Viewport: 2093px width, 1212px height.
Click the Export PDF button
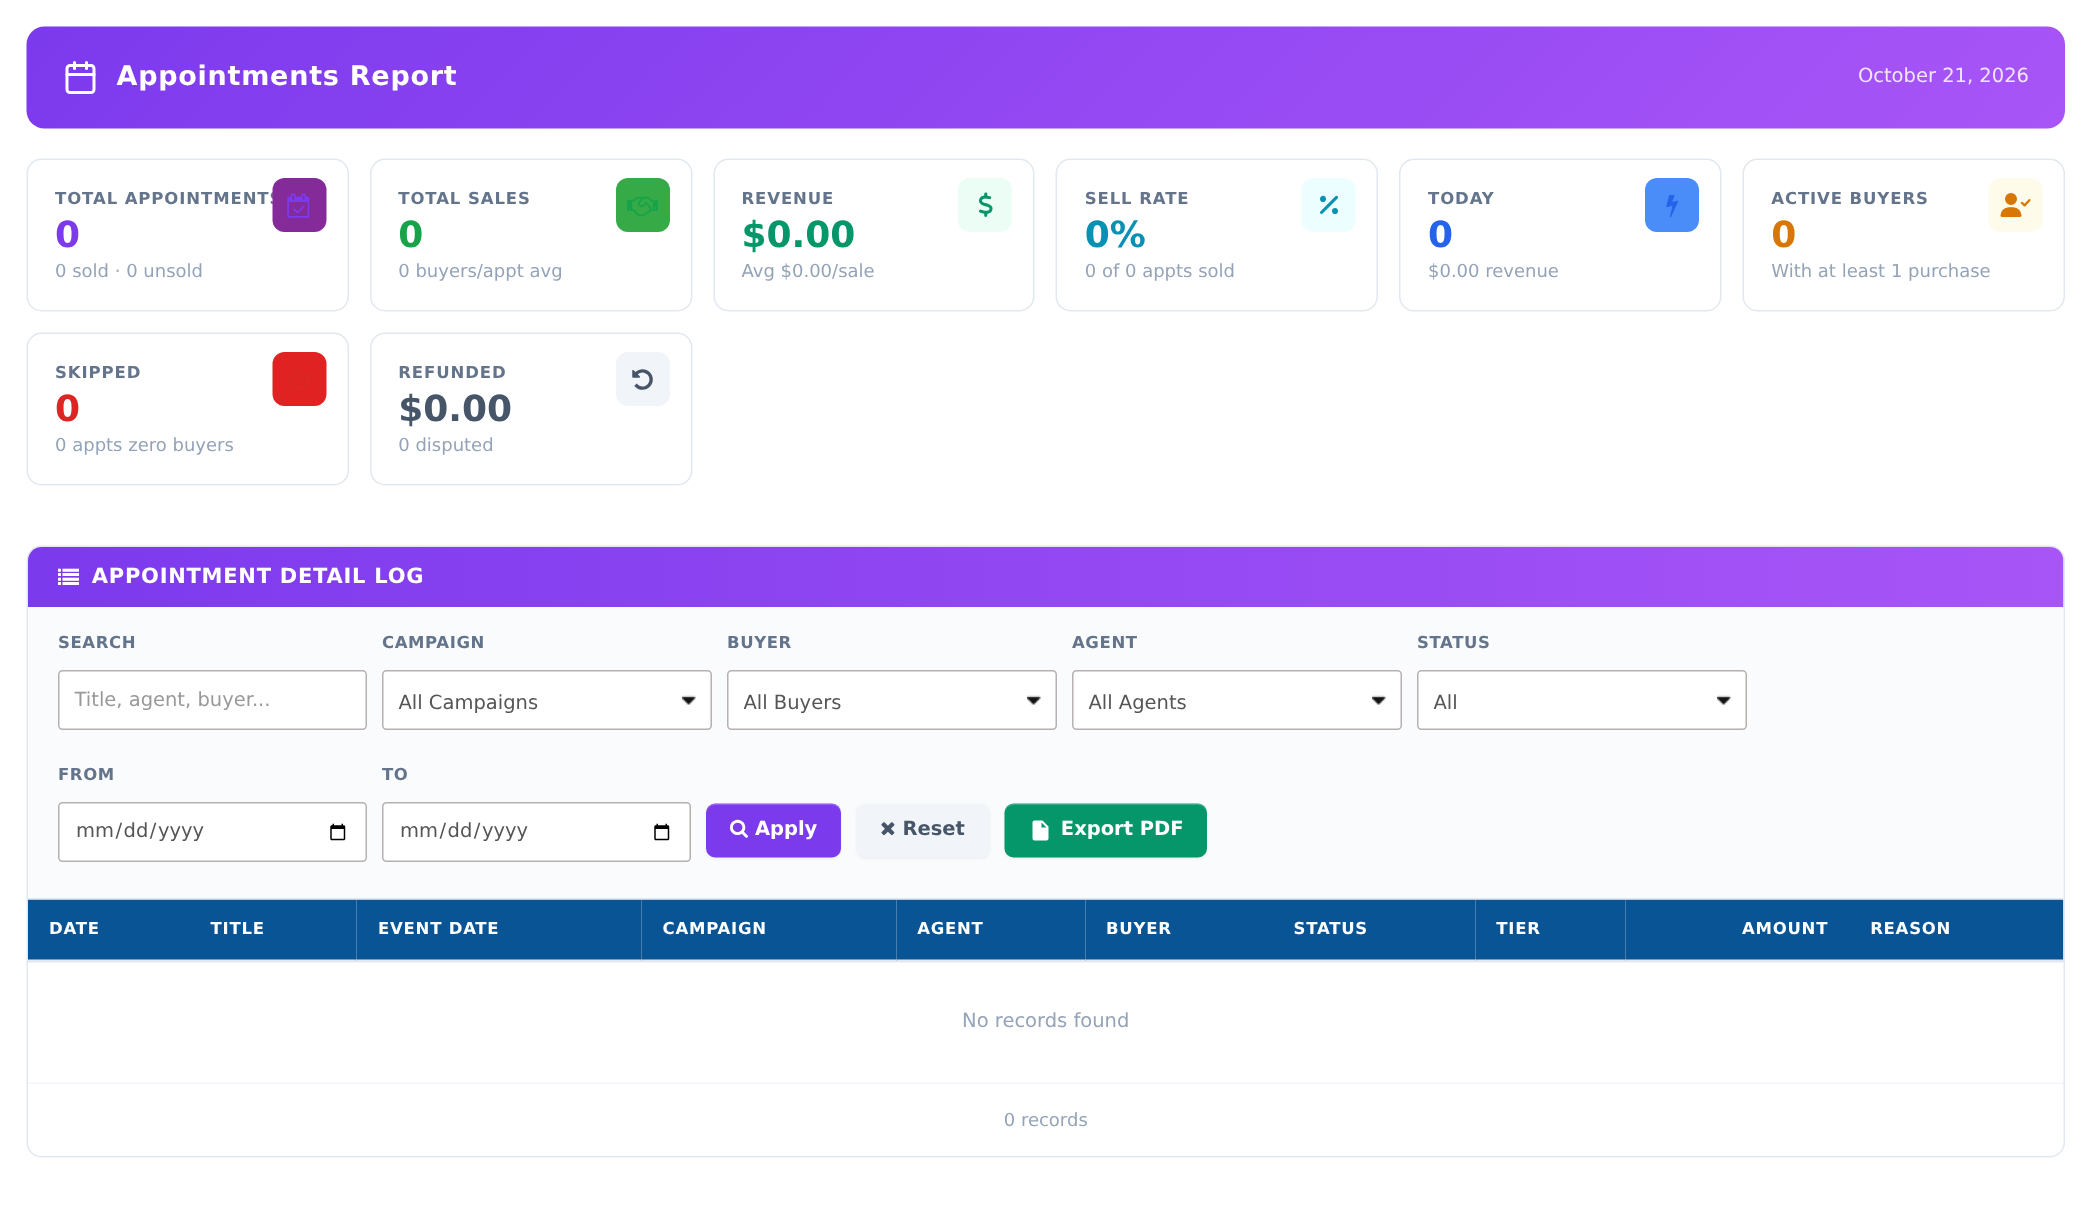pos(1105,830)
